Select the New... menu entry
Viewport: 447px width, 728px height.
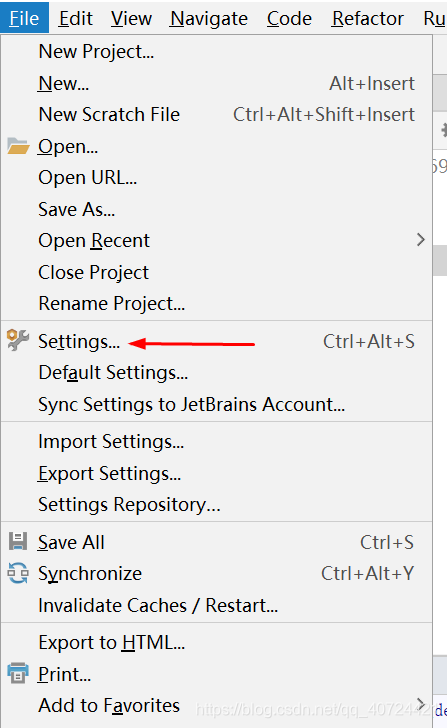[64, 84]
